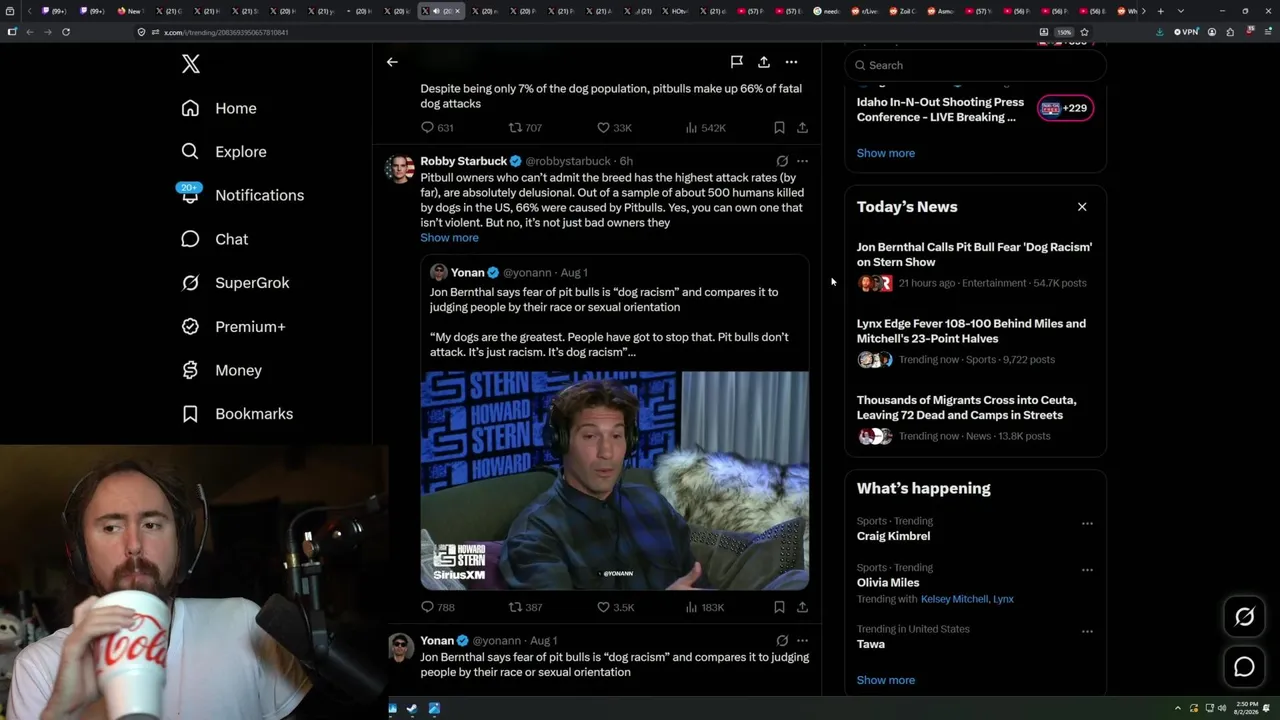This screenshot has height=720, width=1280.
Task: Open the browser VPN button
Action: [x=1186, y=32]
